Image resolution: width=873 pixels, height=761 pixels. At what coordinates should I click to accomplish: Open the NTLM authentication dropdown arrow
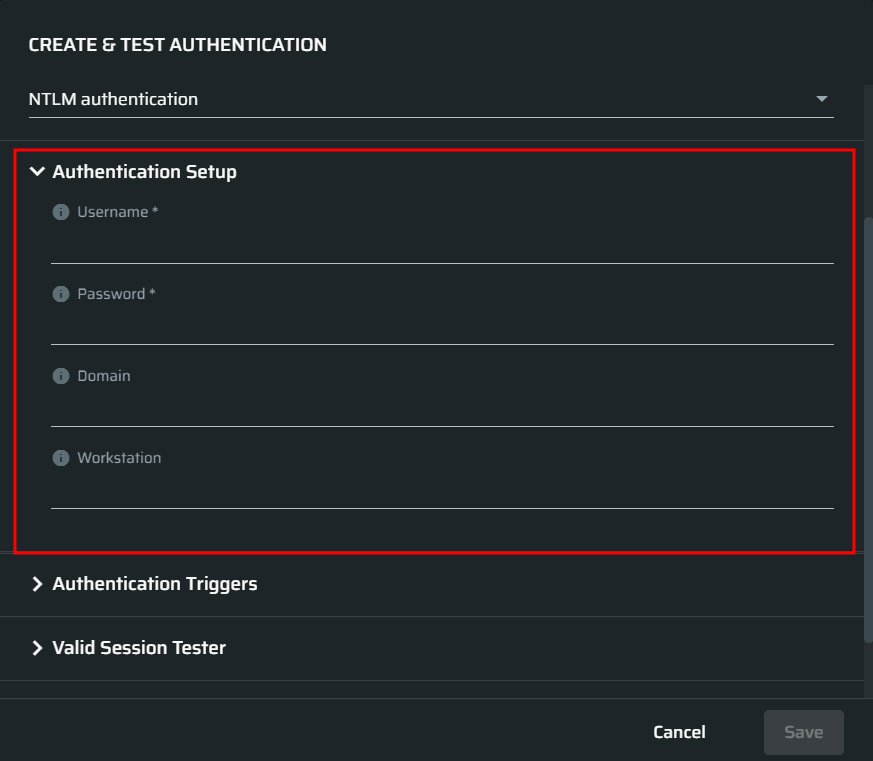point(821,99)
